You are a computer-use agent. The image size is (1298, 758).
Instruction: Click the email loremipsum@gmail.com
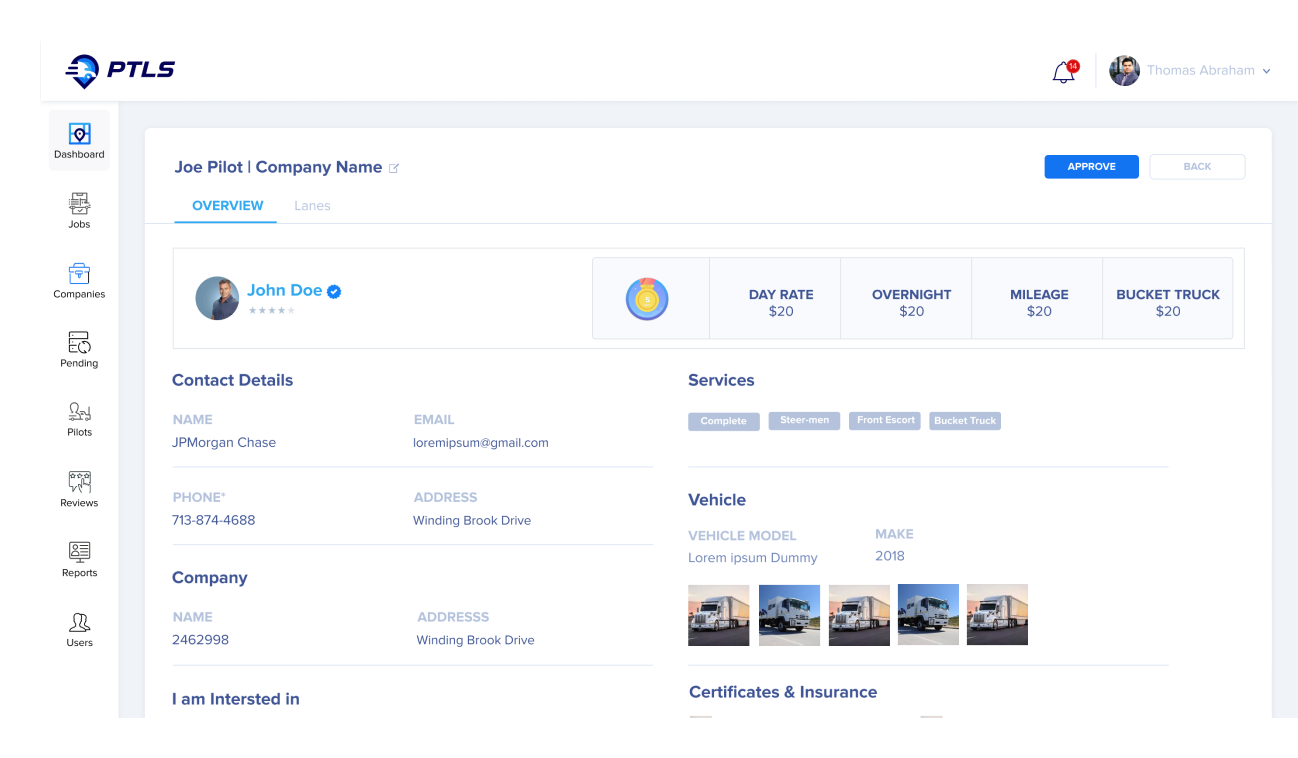[481, 443]
